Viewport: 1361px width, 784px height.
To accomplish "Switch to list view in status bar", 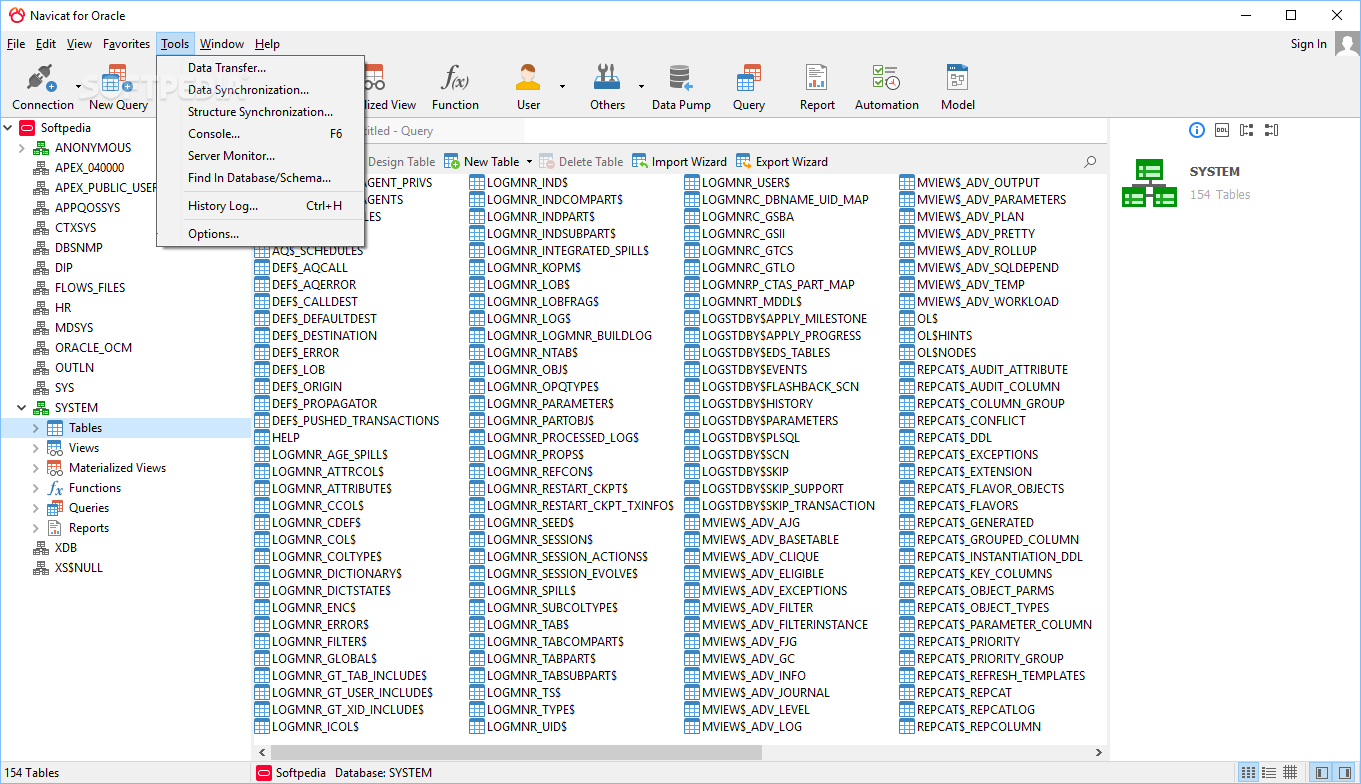I will click(1270, 772).
